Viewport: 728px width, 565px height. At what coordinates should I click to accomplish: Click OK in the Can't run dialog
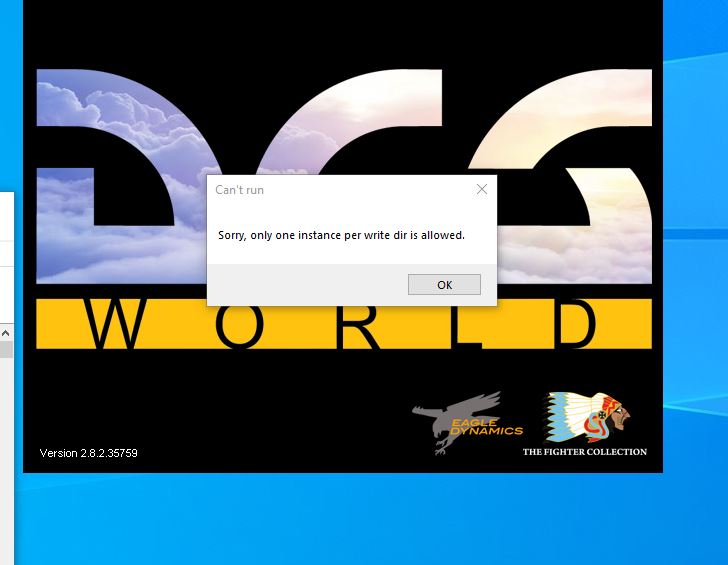coord(444,285)
